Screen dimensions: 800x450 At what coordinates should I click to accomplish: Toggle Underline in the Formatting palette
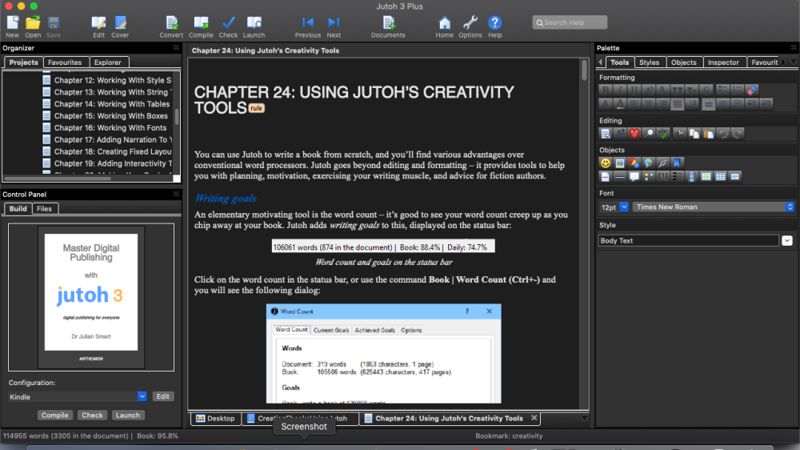[x=634, y=90]
